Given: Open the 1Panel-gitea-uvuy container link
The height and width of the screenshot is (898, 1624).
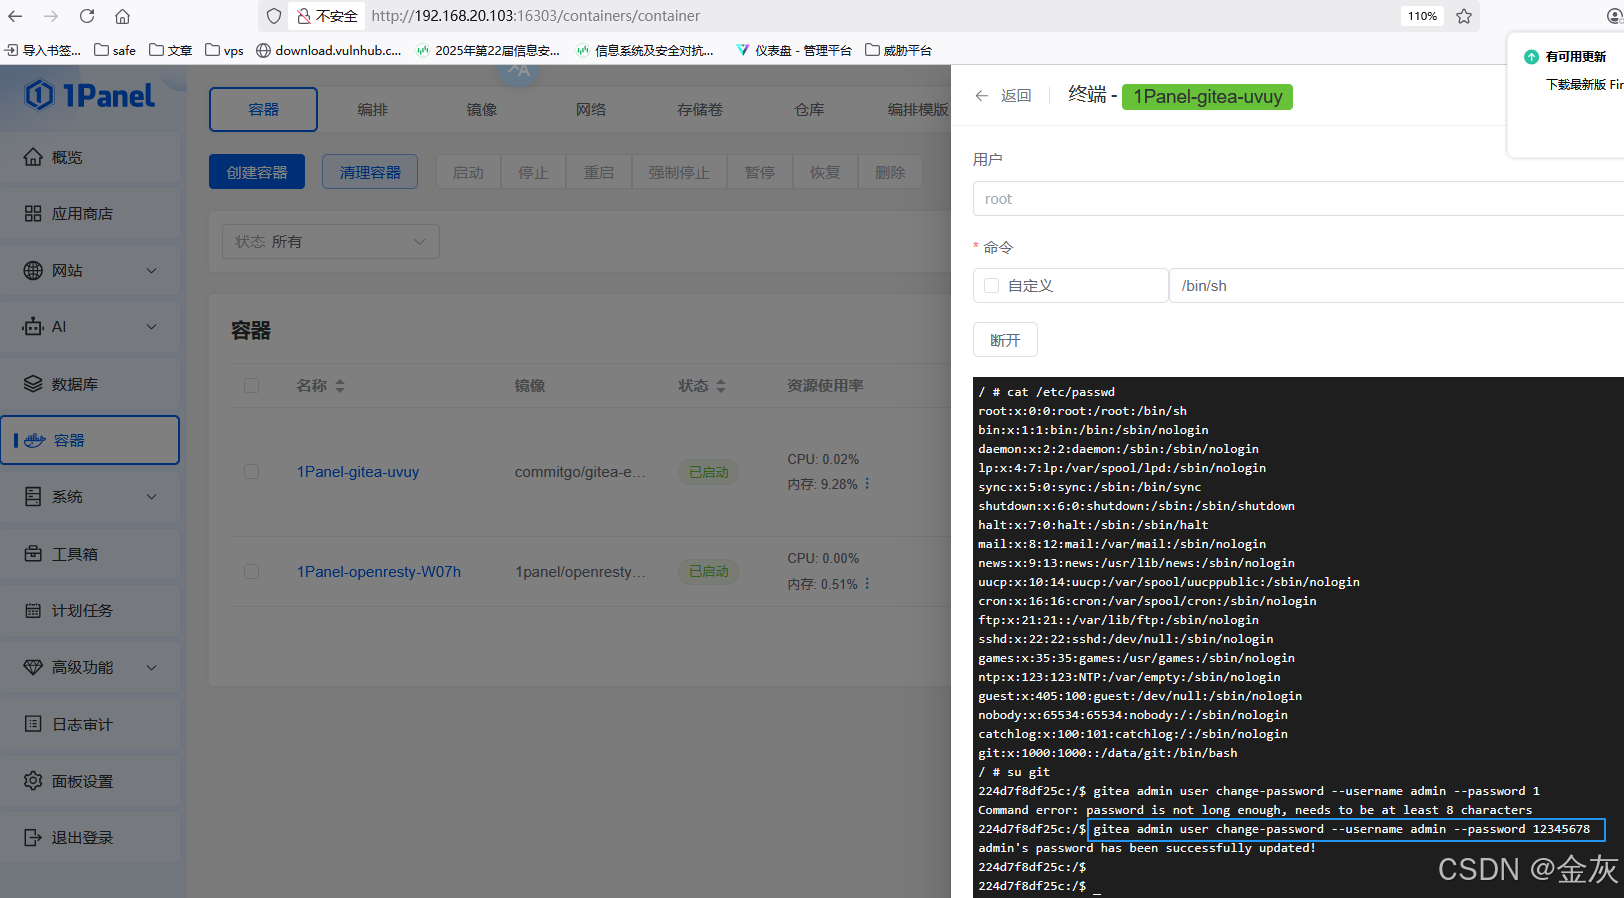Looking at the screenshot, I should tap(358, 472).
